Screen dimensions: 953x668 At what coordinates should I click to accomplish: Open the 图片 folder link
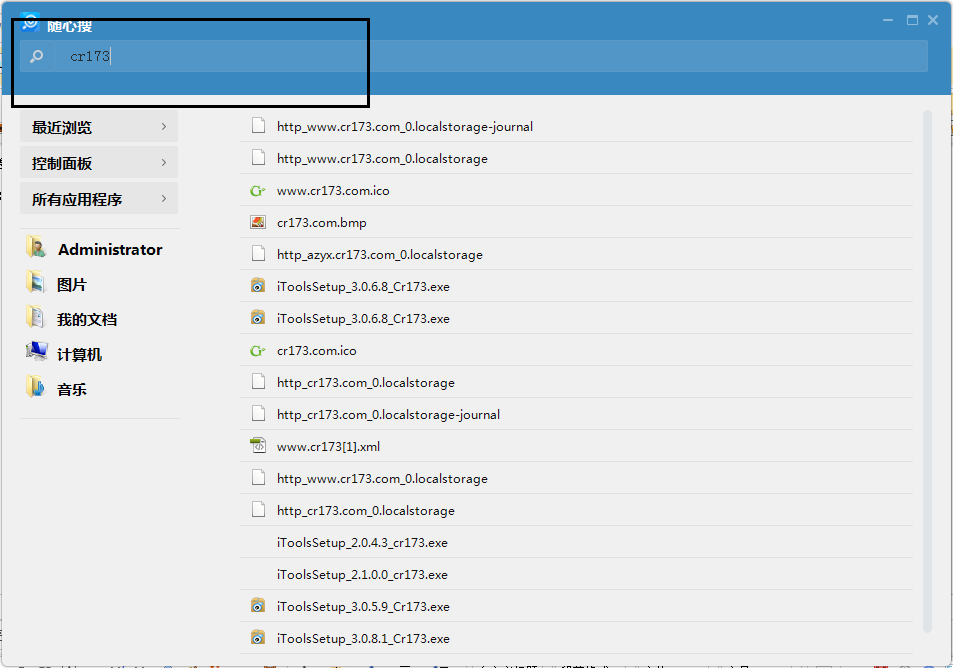72,284
